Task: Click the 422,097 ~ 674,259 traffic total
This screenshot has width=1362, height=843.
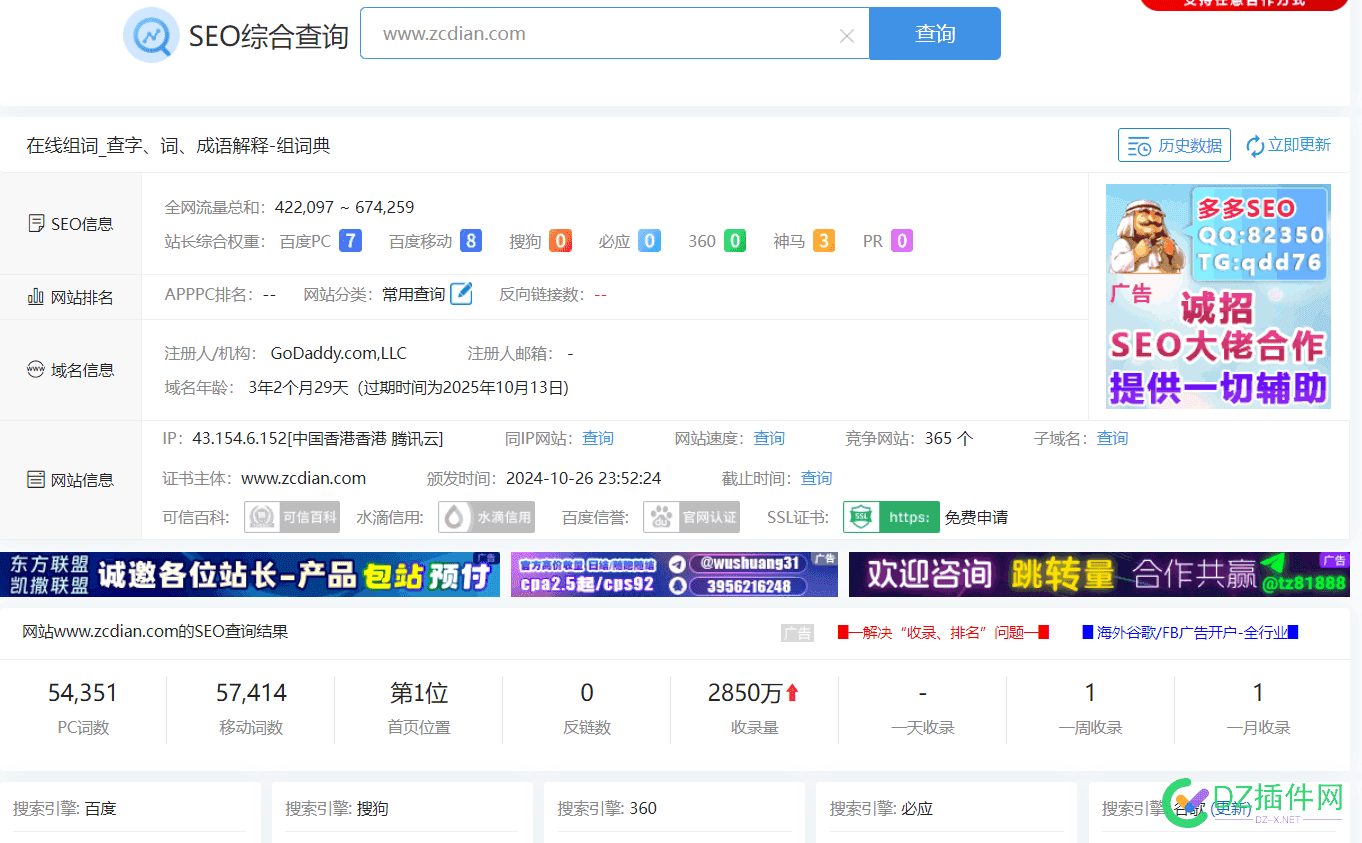Action: pos(344,207)
